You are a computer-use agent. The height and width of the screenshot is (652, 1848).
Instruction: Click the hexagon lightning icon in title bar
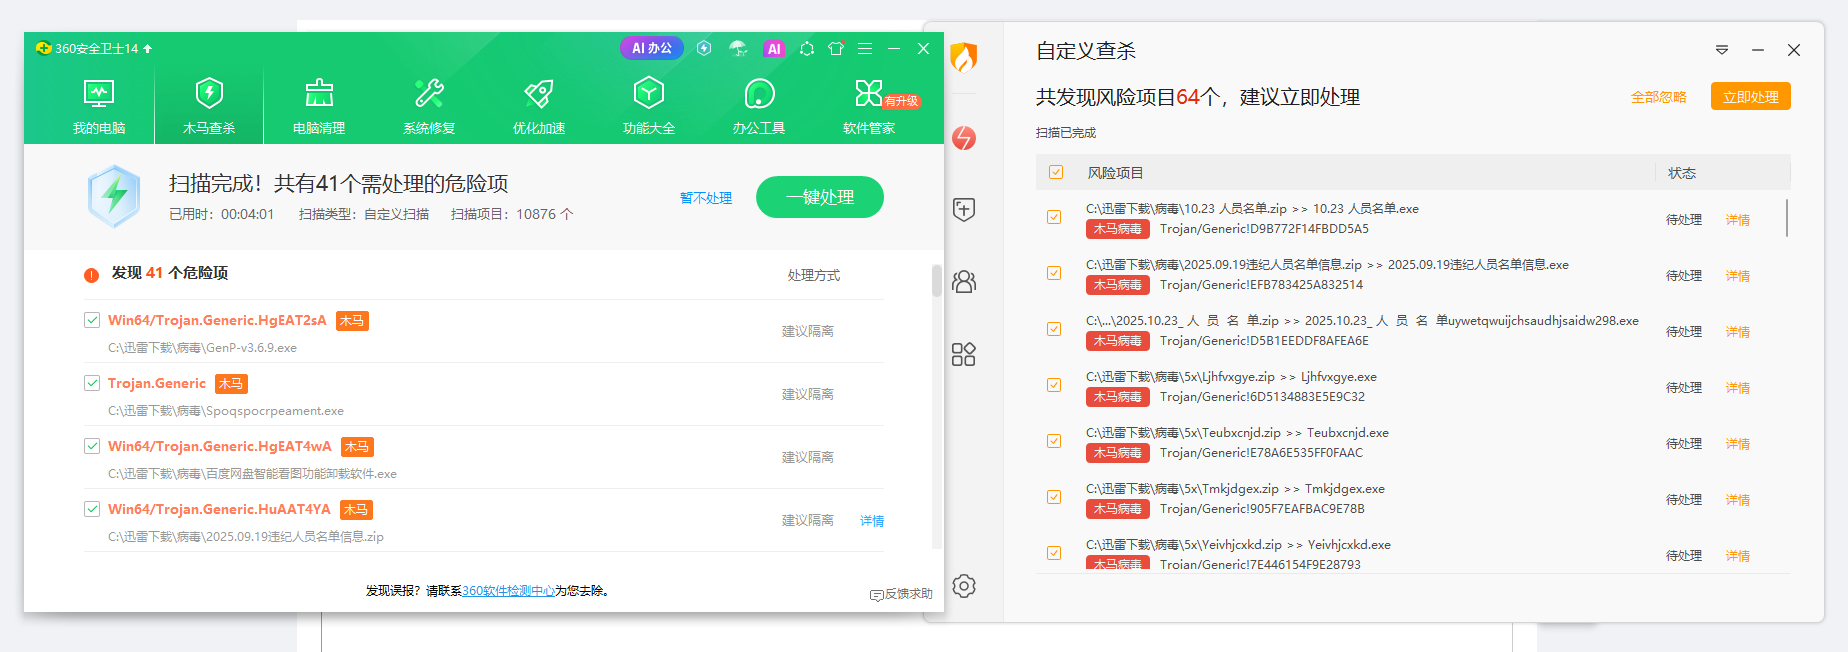point(704,48)
